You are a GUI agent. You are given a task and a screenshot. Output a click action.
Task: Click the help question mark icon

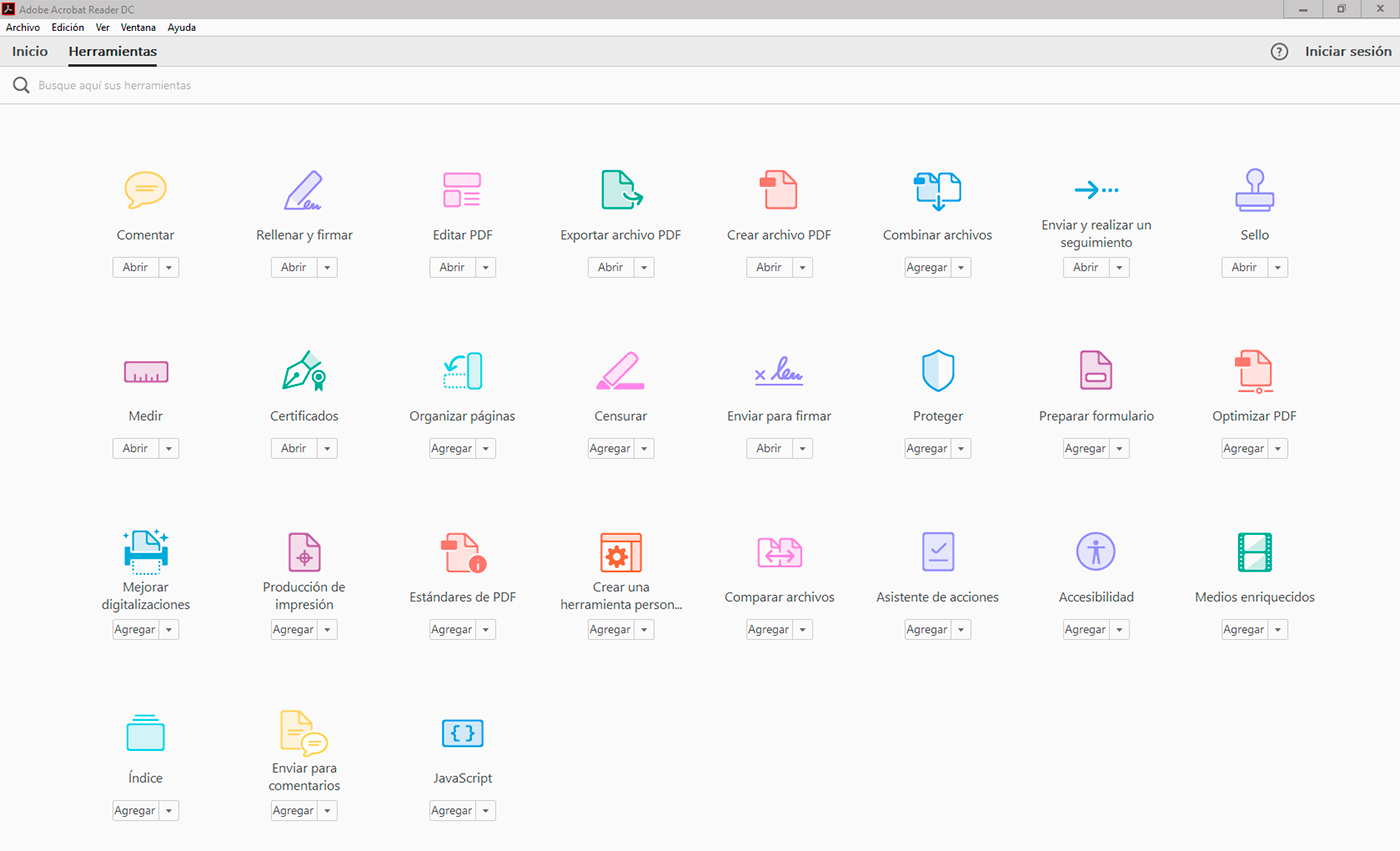tap(1279, 52)
